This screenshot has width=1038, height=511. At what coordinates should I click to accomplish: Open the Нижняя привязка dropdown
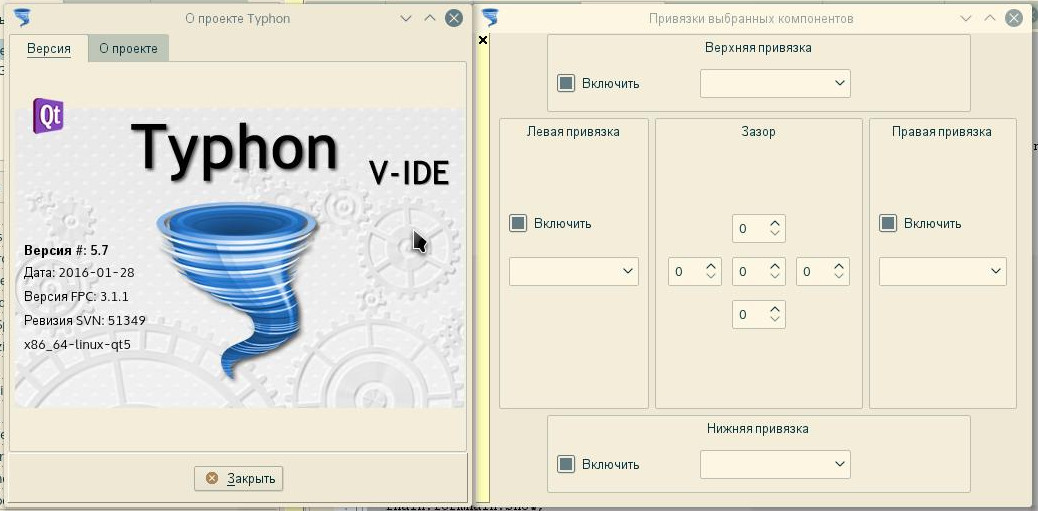click(x=775, y=464)
